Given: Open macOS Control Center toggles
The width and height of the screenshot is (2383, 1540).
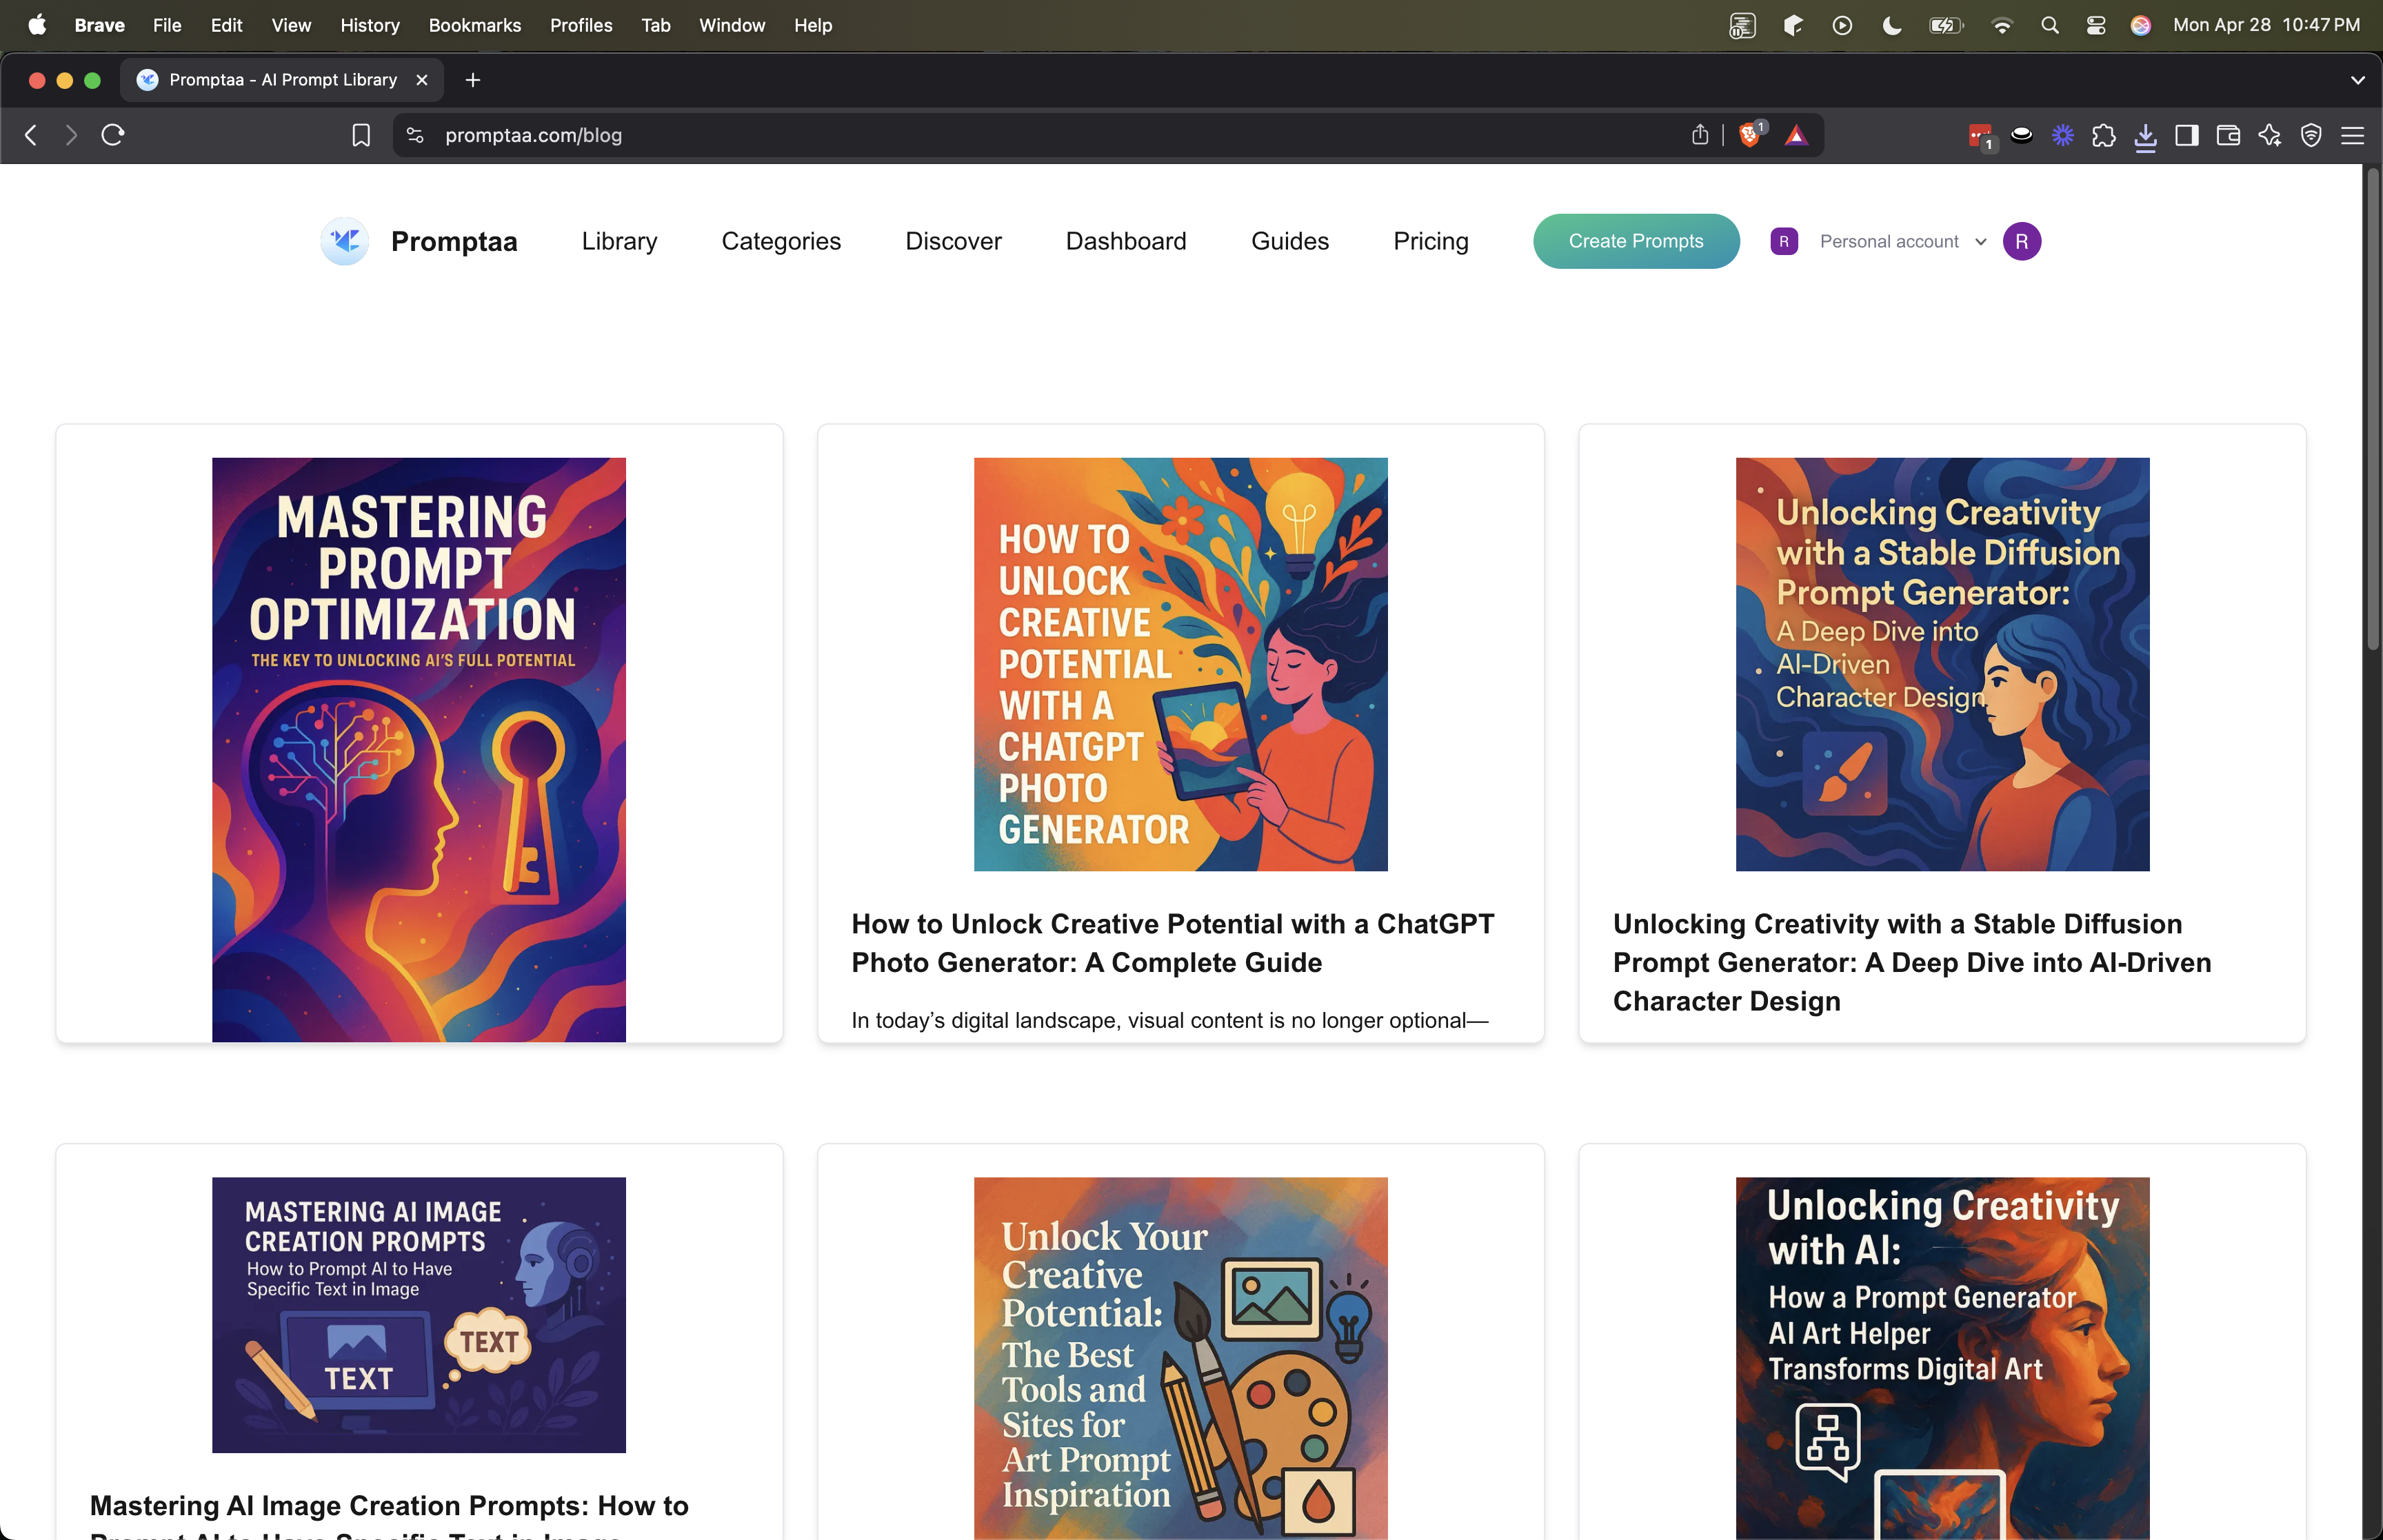Looking at the screenshot, I should 2096,25.
